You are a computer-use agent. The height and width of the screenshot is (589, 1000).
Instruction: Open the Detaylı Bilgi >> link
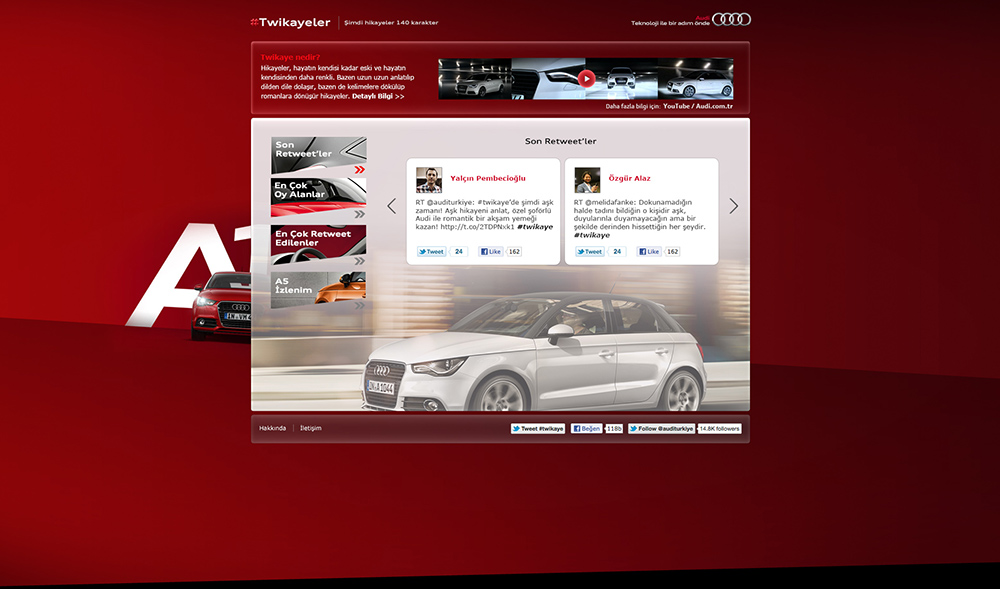(378, 96)
